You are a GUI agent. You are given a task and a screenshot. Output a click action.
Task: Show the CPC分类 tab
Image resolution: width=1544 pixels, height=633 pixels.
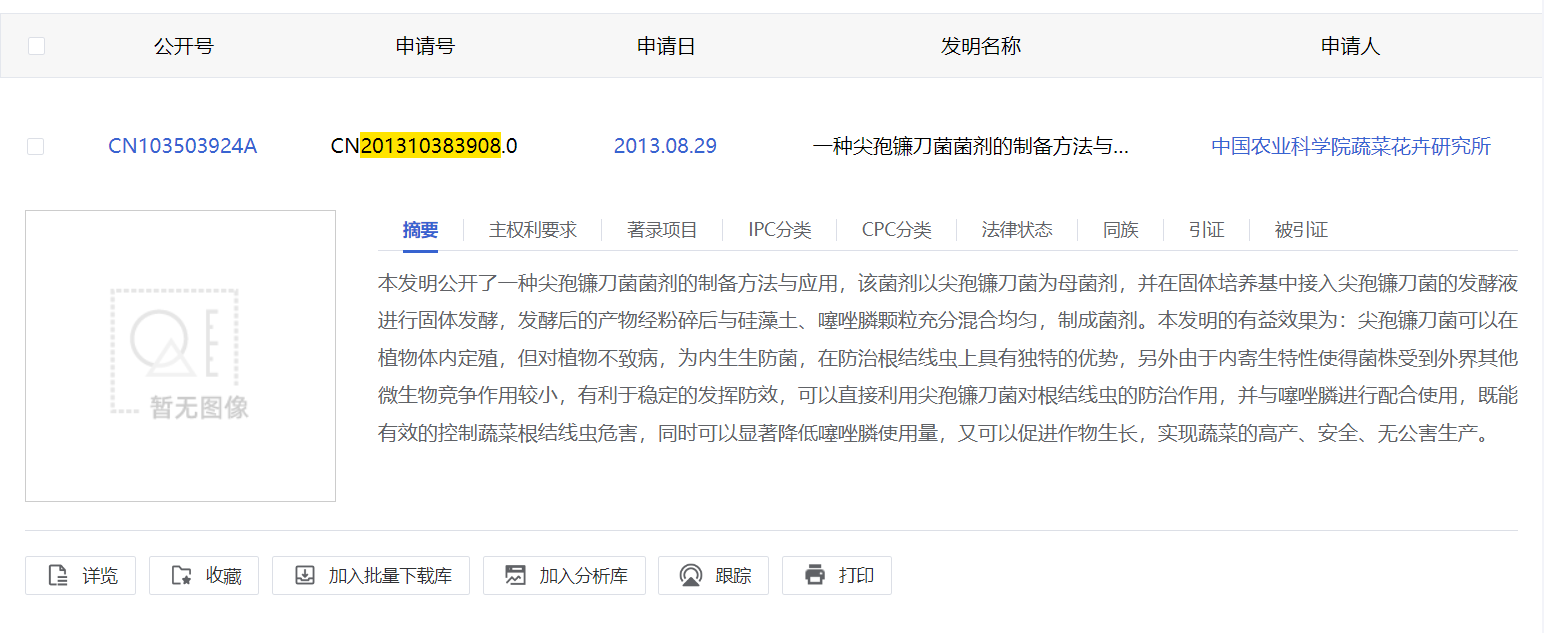[896, 230]
